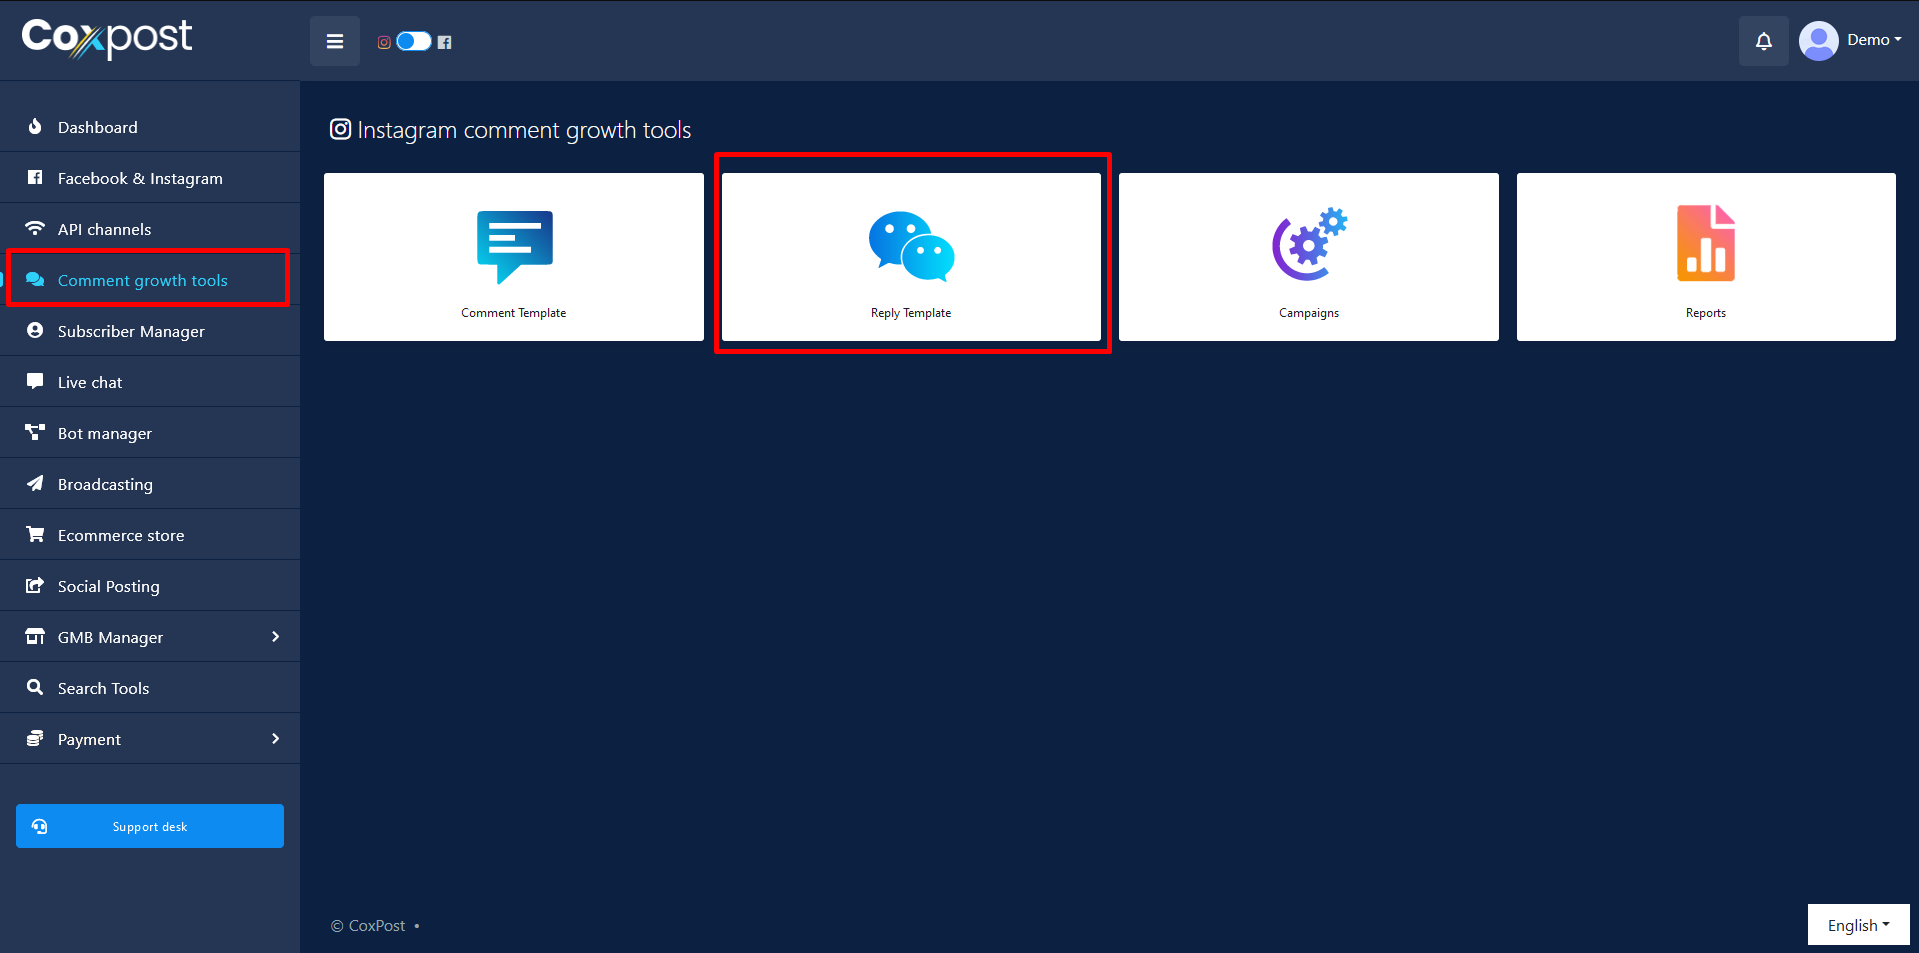Expand the Payment submenu arrow
Screen dimensions: 1919x953
pos(275,739)
